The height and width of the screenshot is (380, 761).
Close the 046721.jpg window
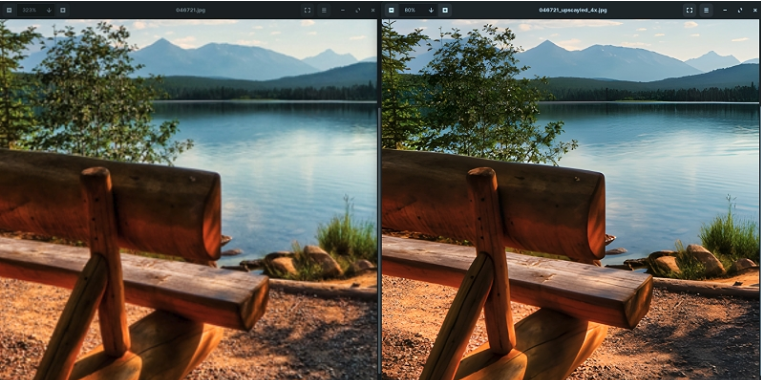(x=372, y=10)
